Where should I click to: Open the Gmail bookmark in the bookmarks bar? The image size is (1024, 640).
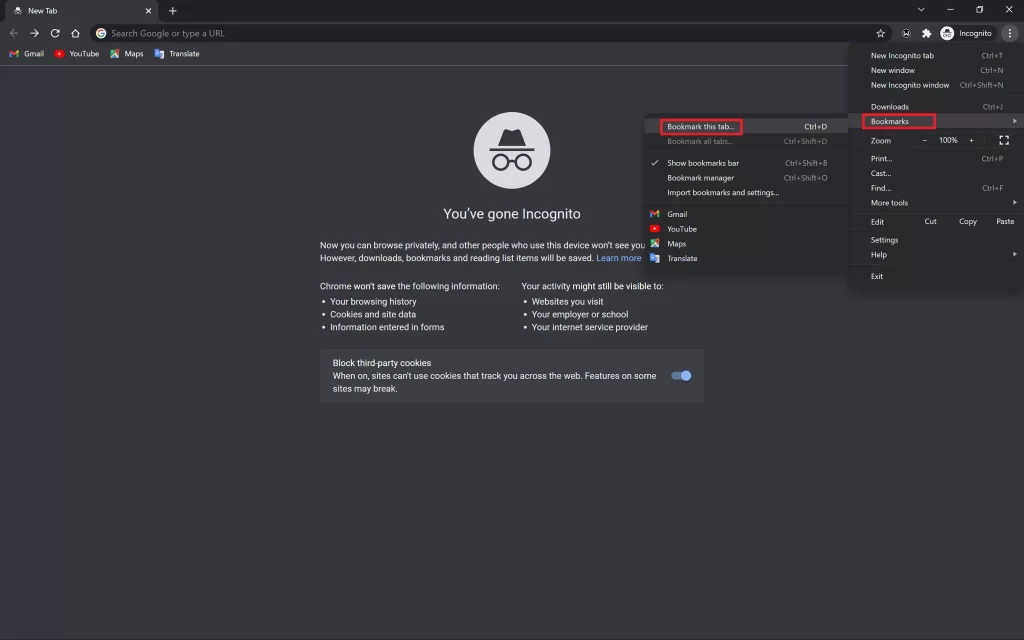[27, 54]
